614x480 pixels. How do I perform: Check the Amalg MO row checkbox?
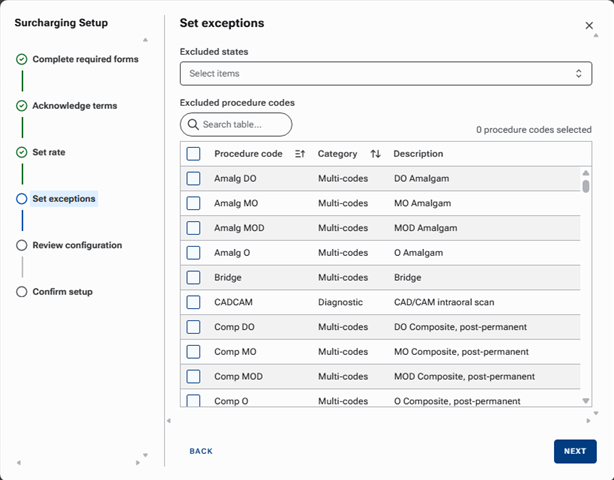[x=193, y=203]
